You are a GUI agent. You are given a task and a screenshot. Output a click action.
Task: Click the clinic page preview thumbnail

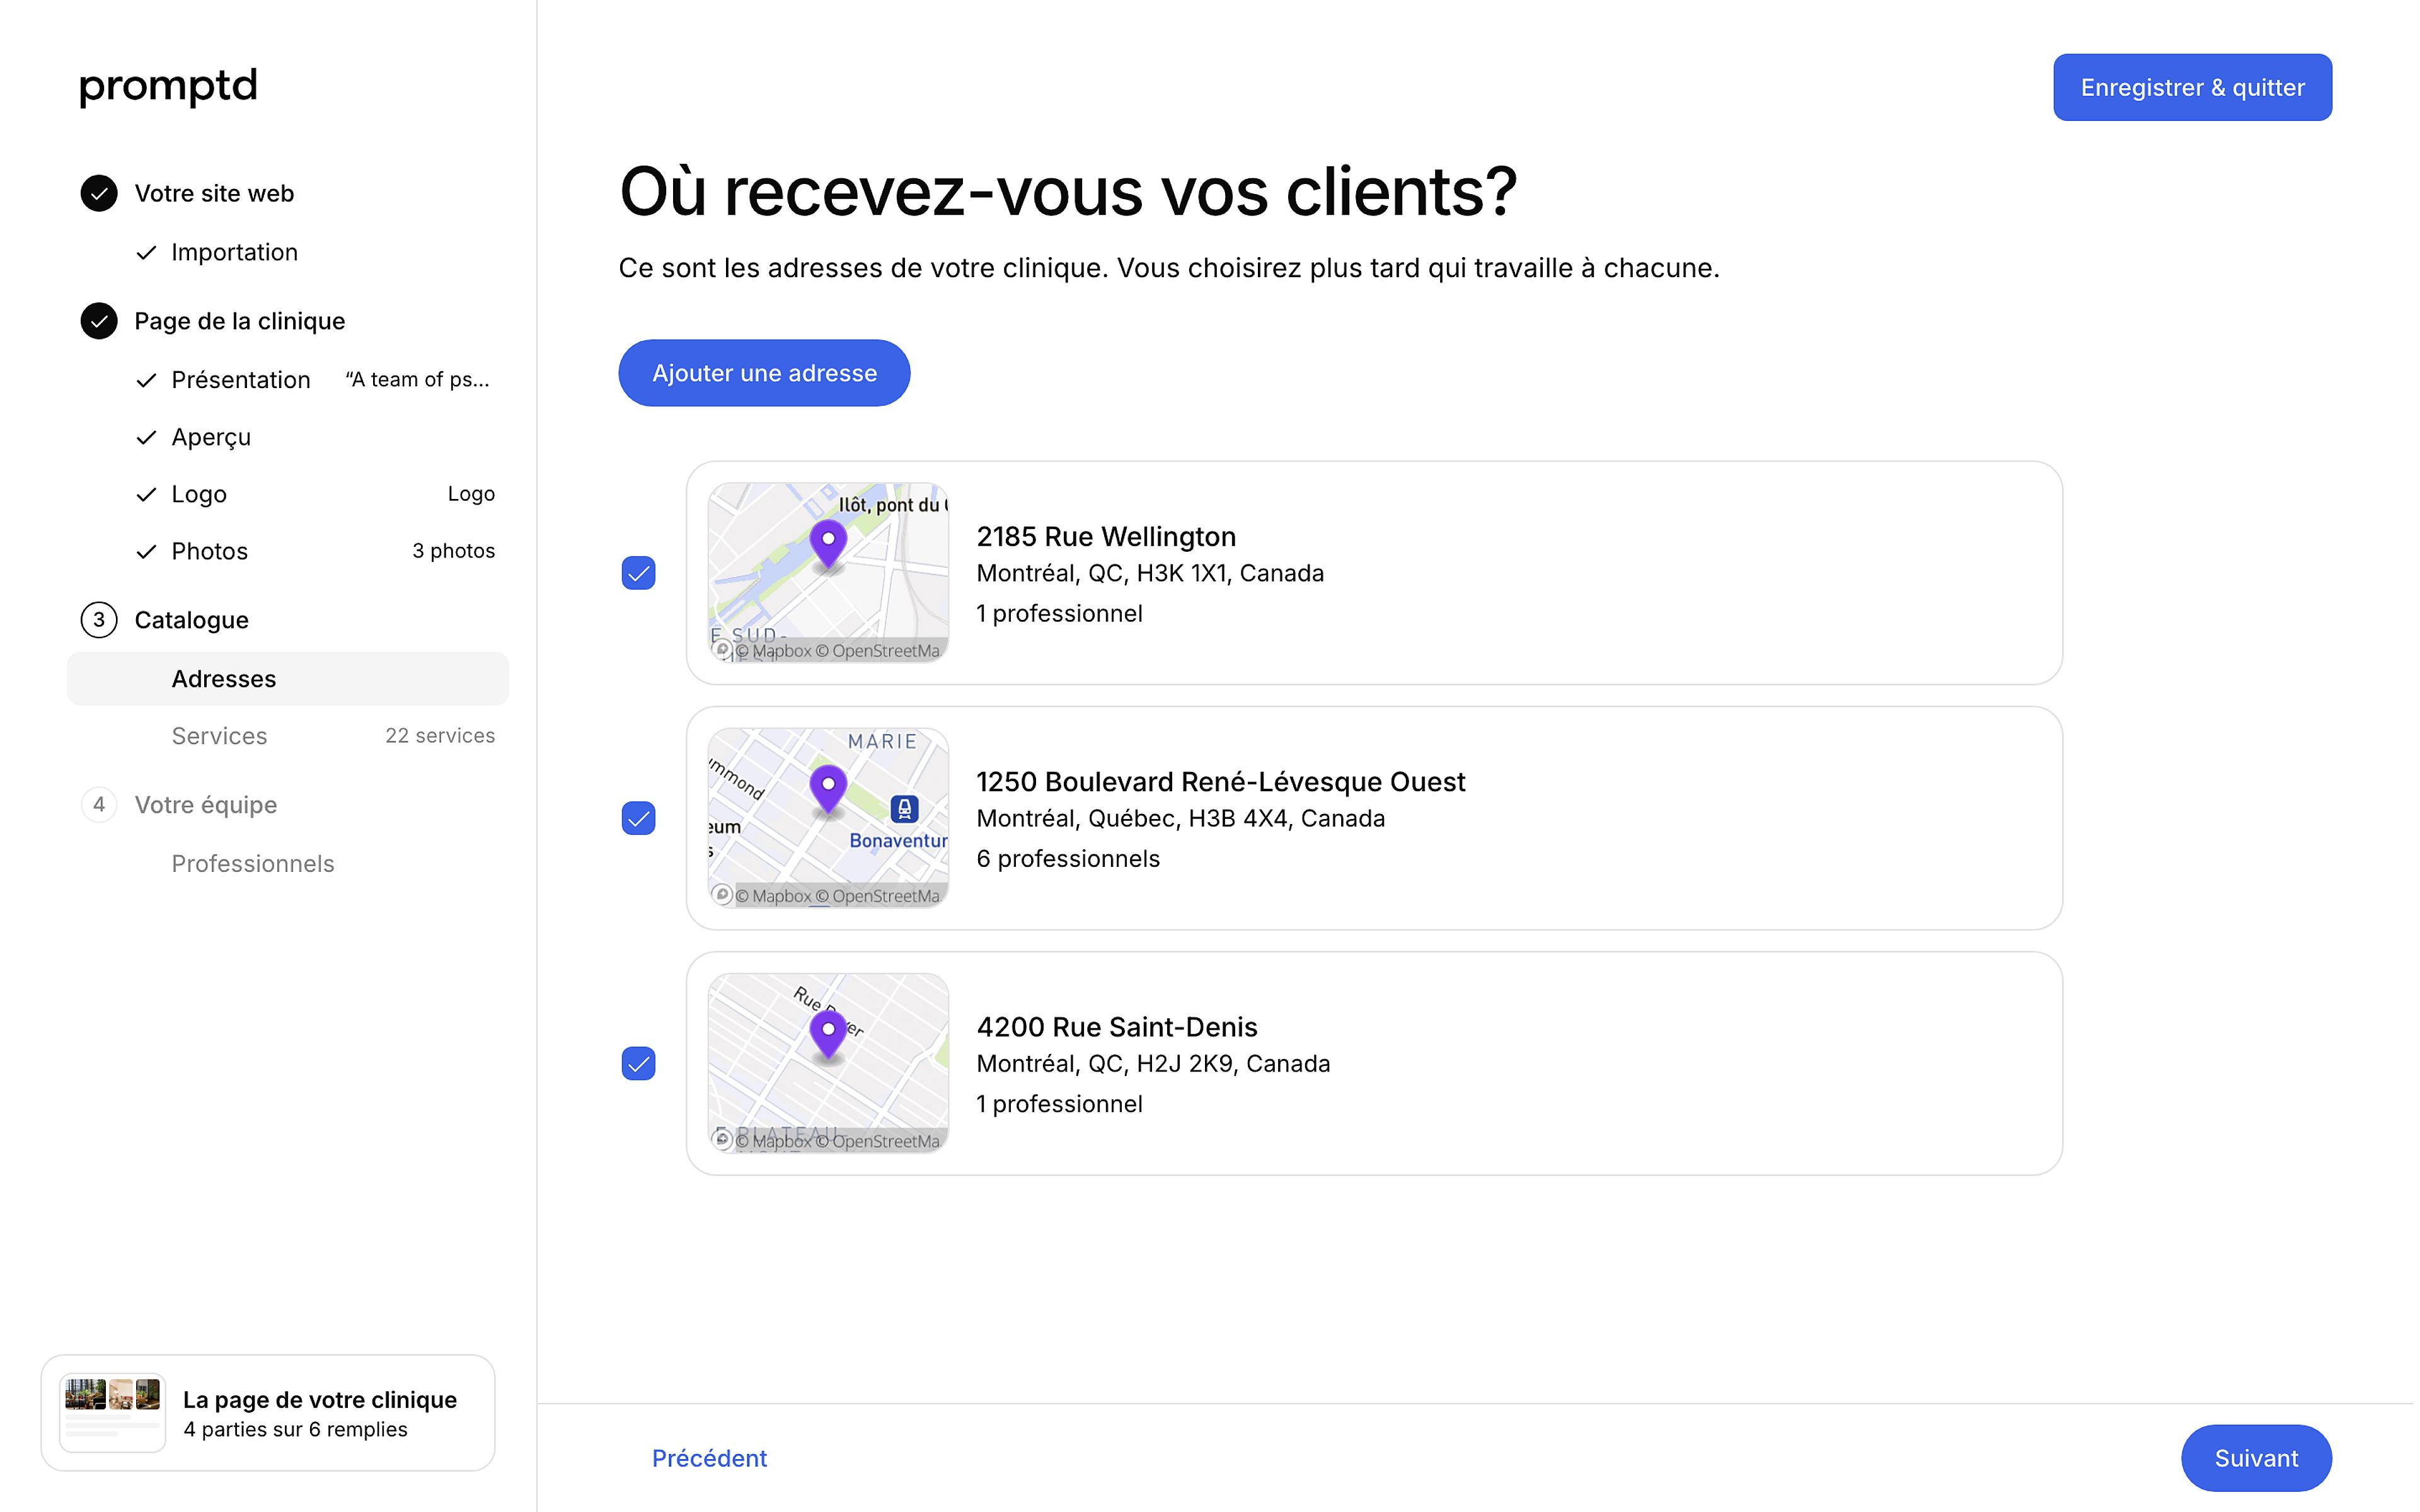coord(112,1413)
